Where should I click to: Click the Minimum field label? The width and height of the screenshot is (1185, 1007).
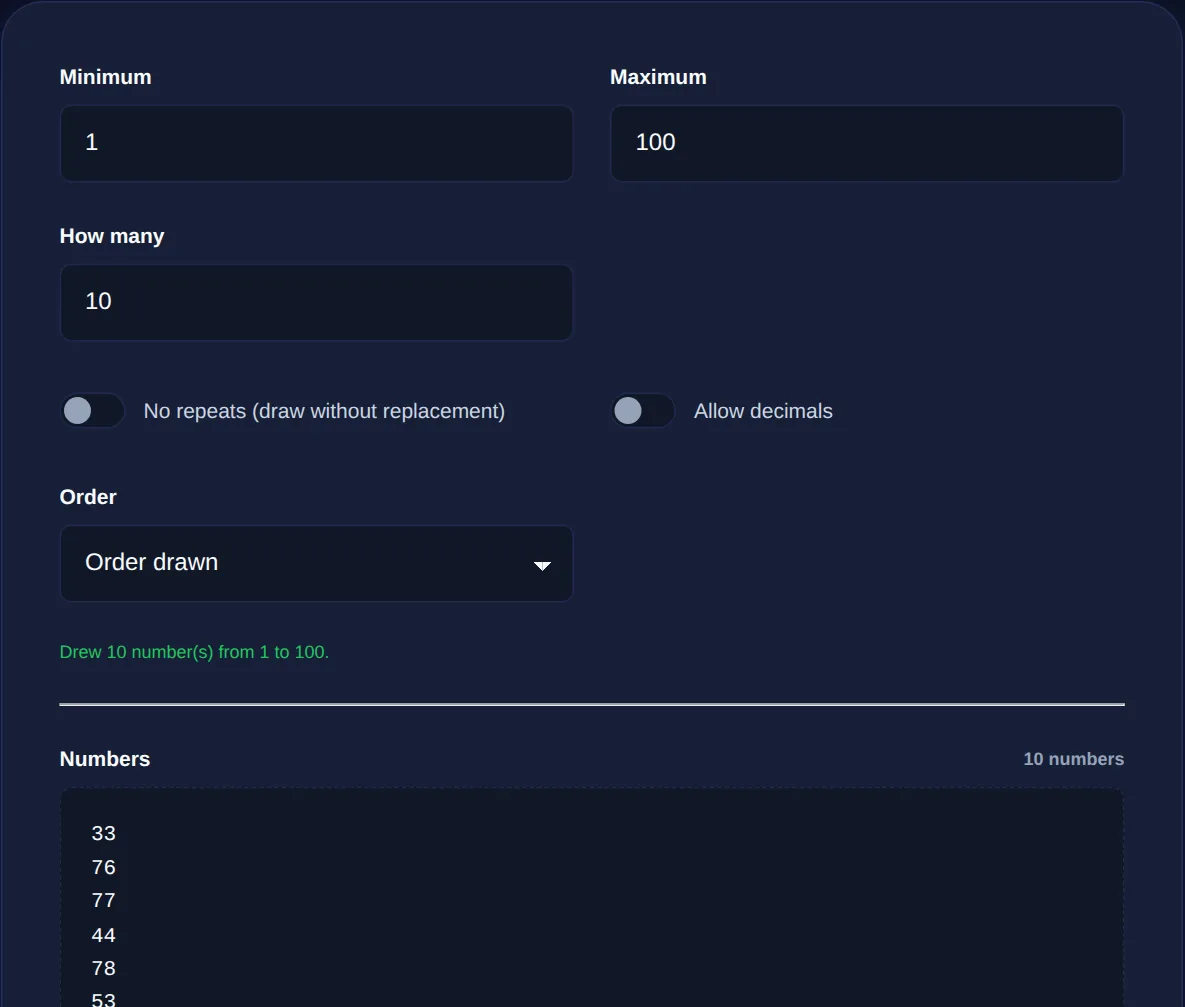coord(106,77)
